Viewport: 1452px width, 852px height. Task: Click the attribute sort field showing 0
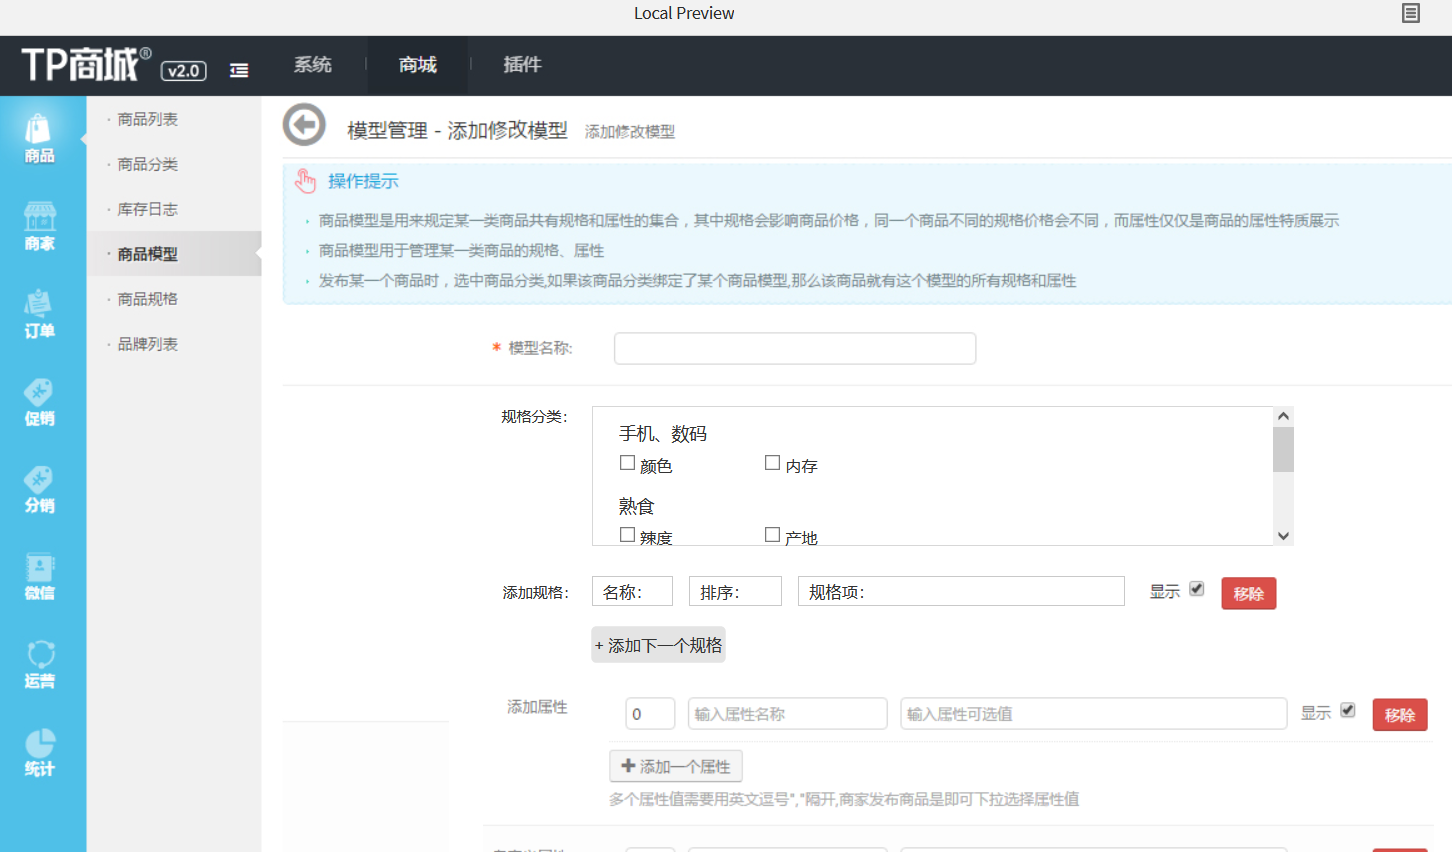click(650, 714)
